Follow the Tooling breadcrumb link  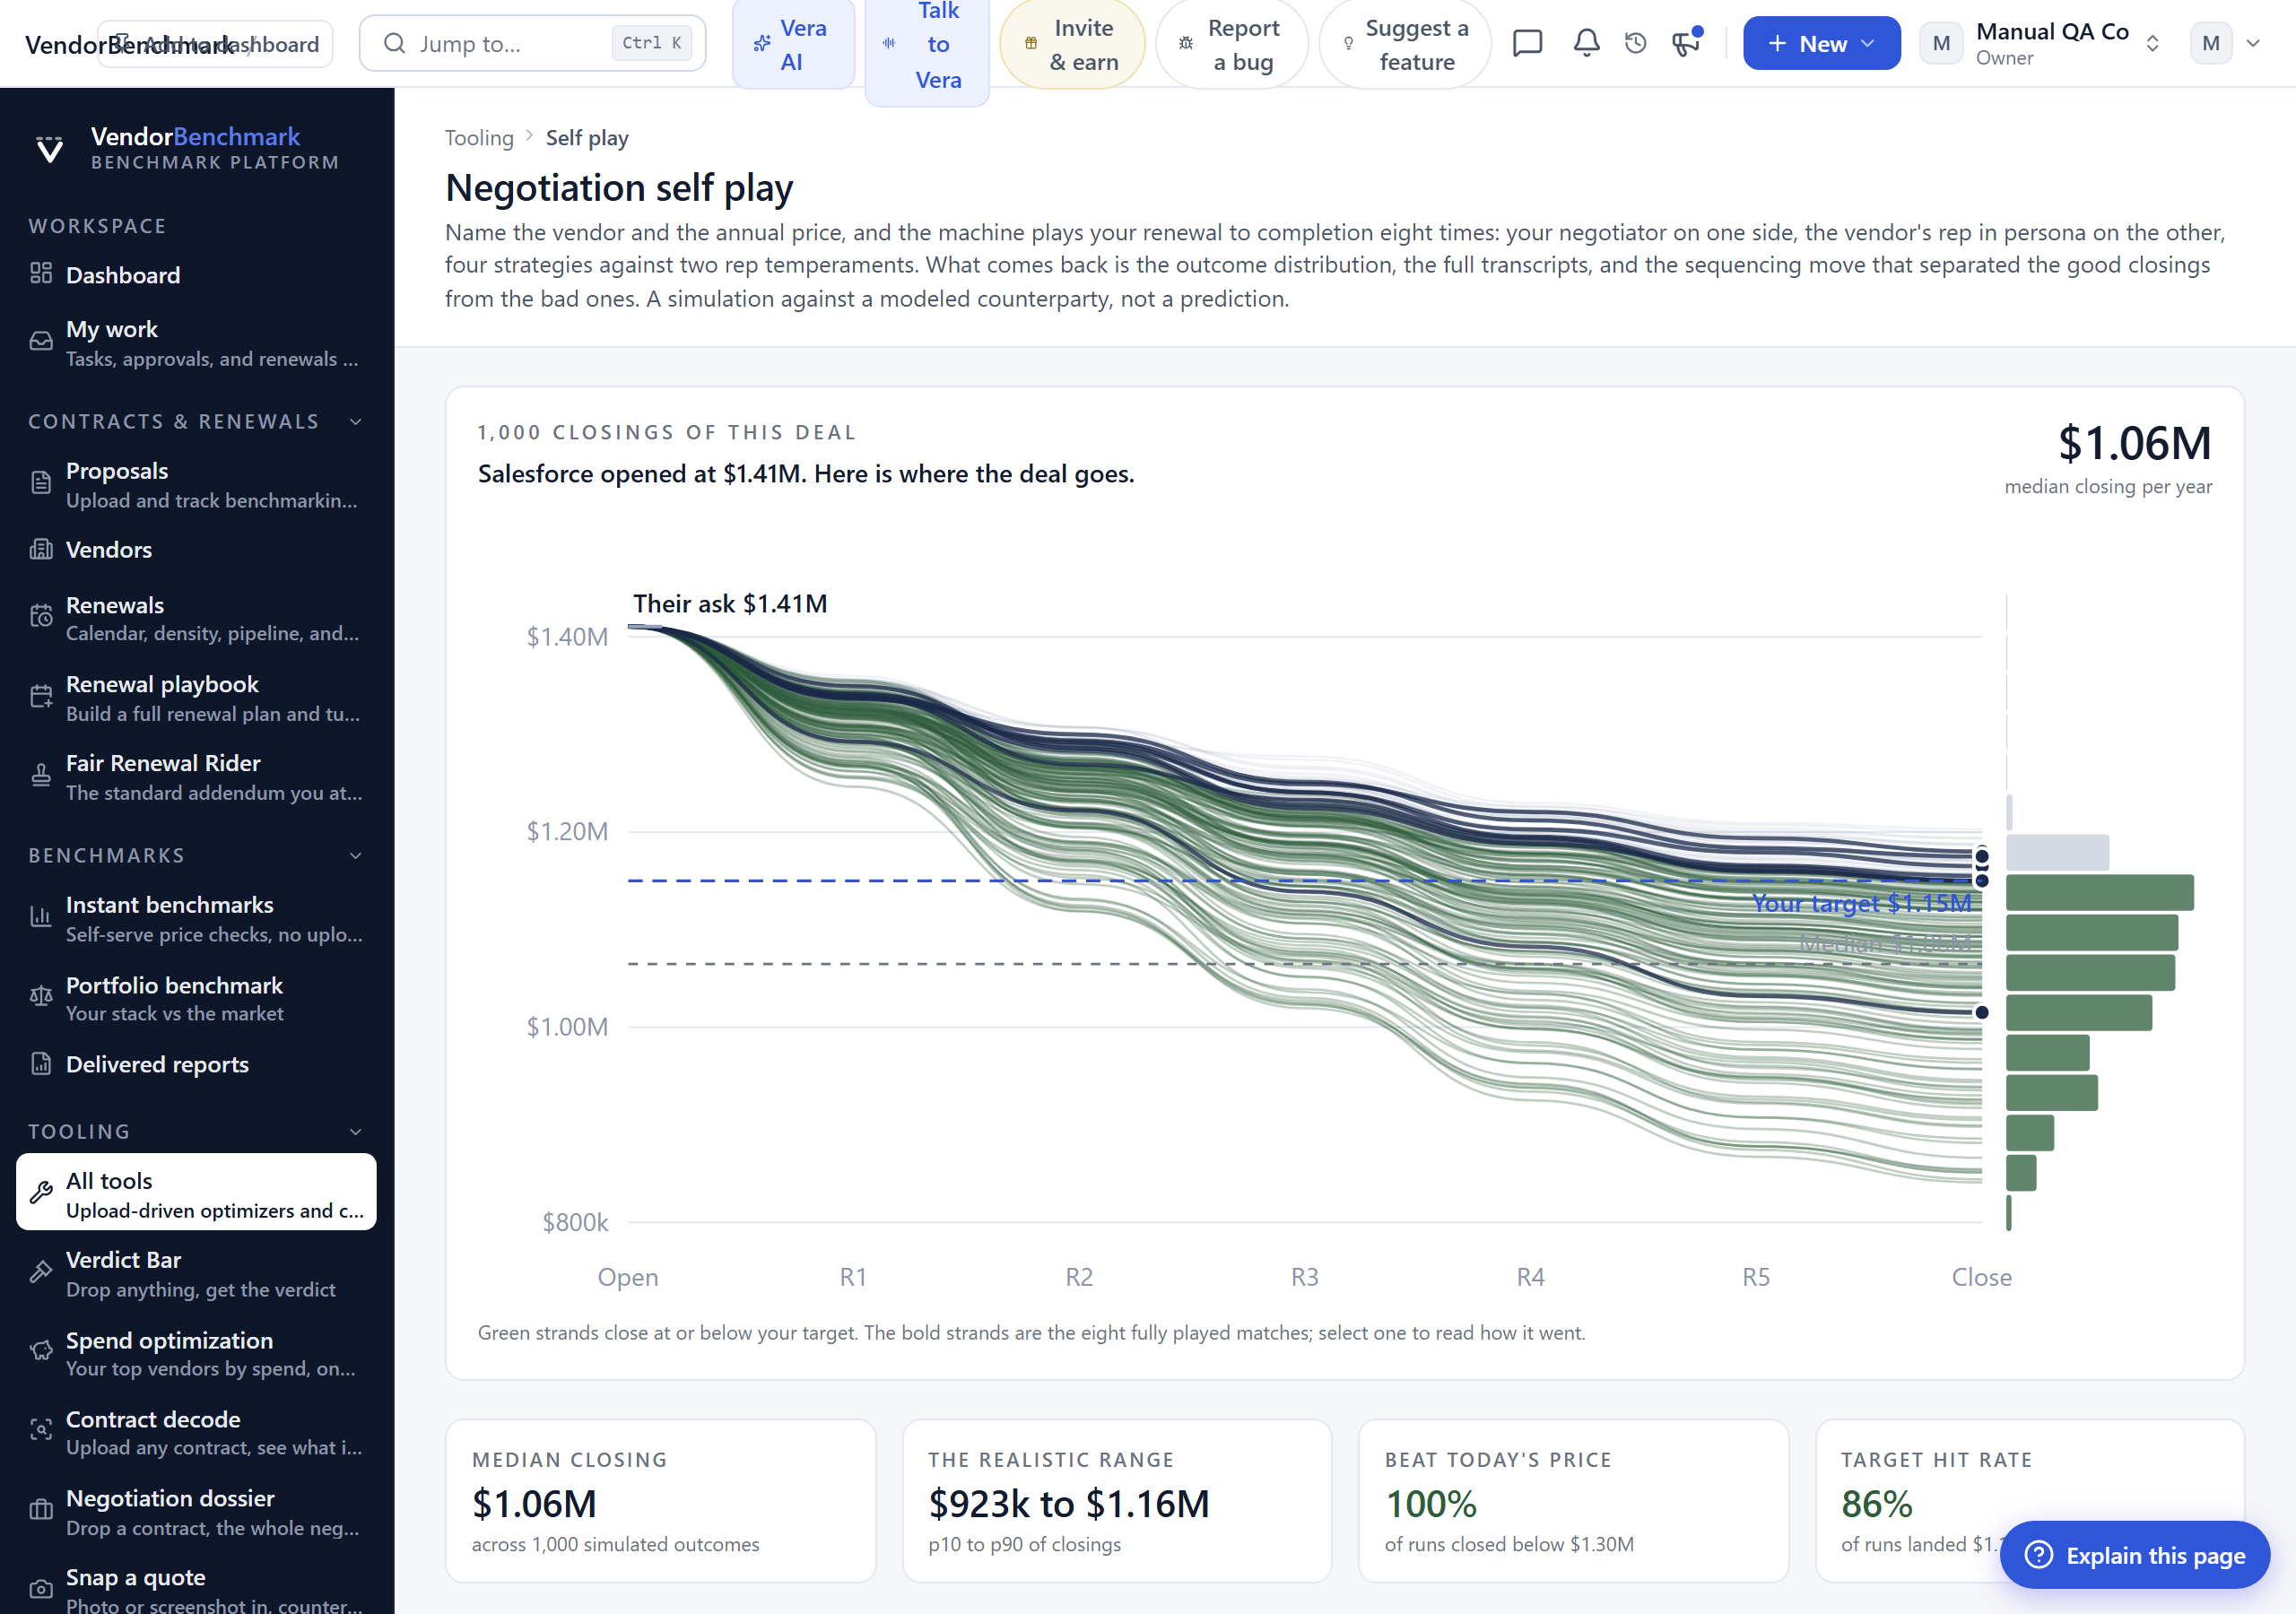[479, 138]
